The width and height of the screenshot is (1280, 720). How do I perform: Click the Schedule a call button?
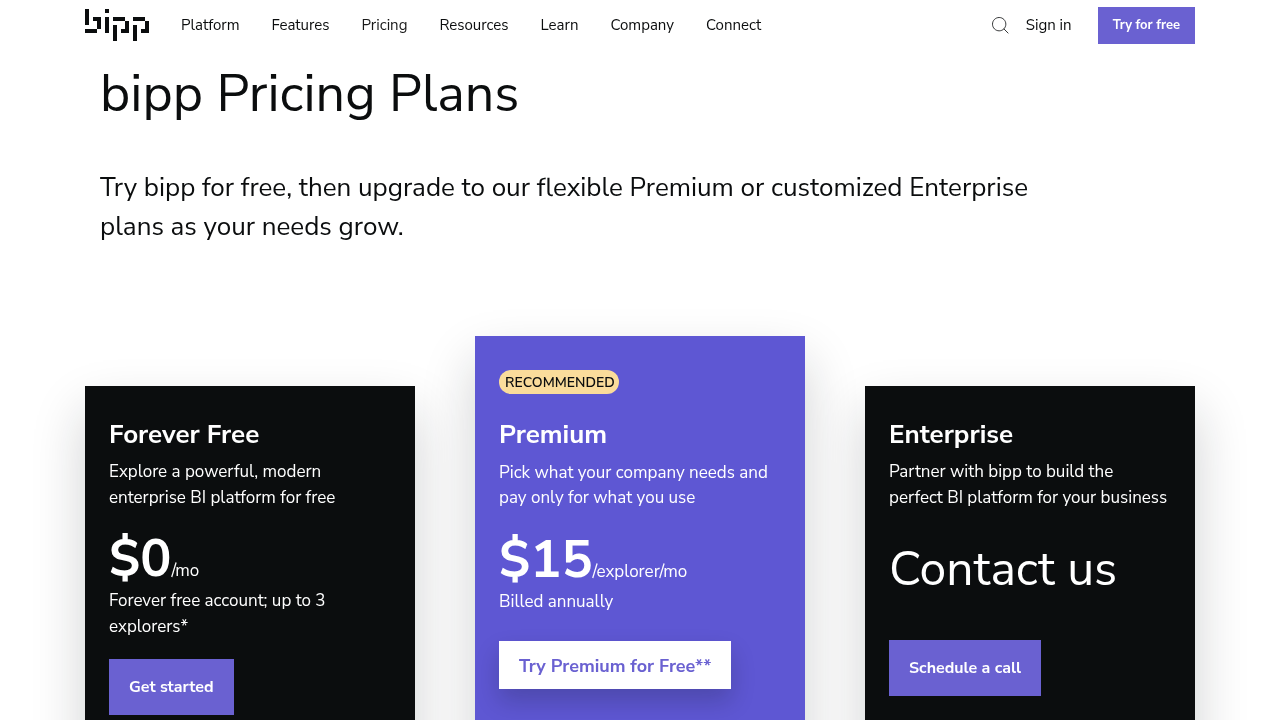tap(965, 668)
